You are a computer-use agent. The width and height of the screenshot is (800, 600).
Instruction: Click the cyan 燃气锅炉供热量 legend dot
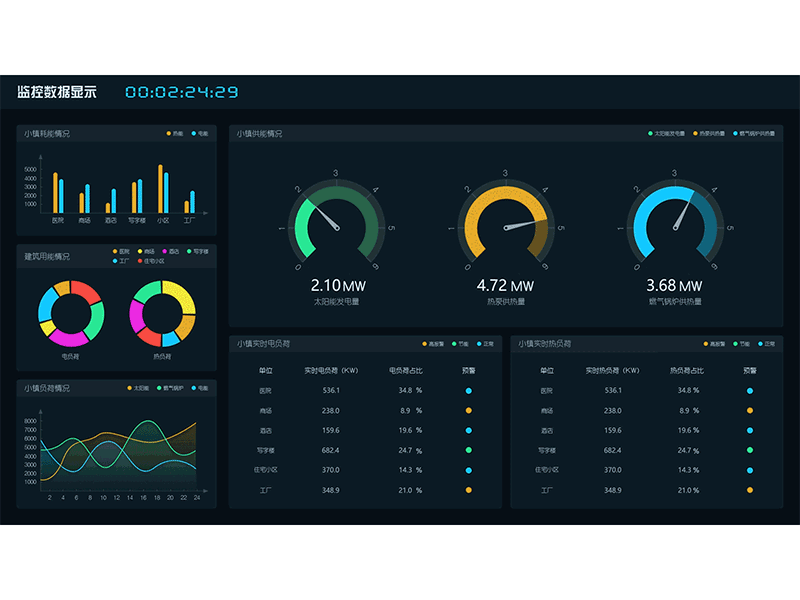click(736, 131)
